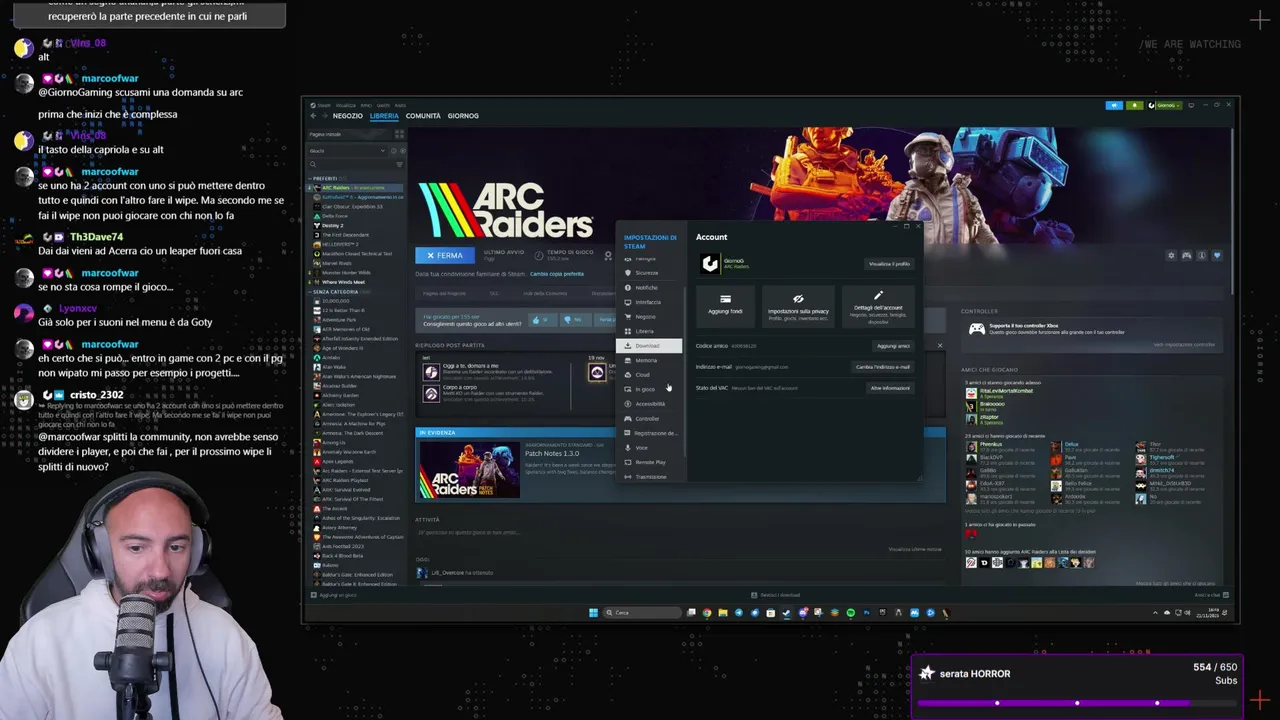Image resolution: width=1280 pixels, height=720 pixels.
Task: Open the Patch Notes 1.3.0 thumbnail
Action: (x=469, y=468)
